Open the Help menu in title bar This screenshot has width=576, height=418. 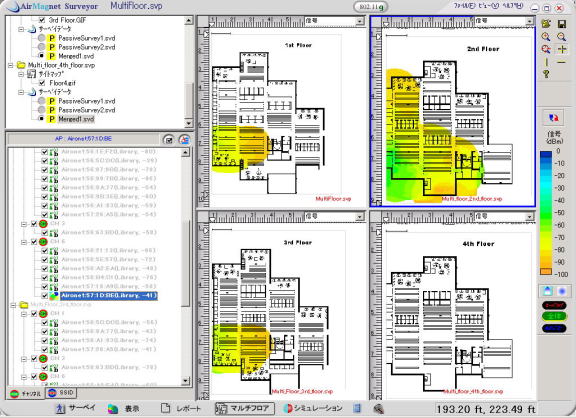513,6
